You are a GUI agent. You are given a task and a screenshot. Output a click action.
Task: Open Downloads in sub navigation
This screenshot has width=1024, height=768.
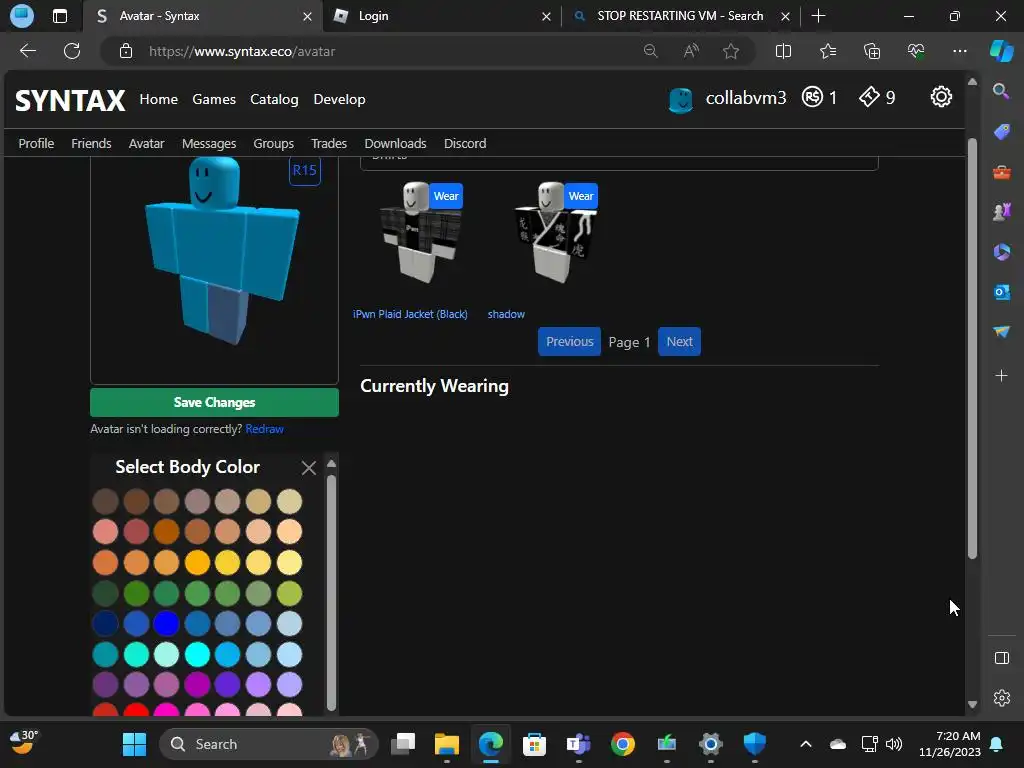click(395, 143)
